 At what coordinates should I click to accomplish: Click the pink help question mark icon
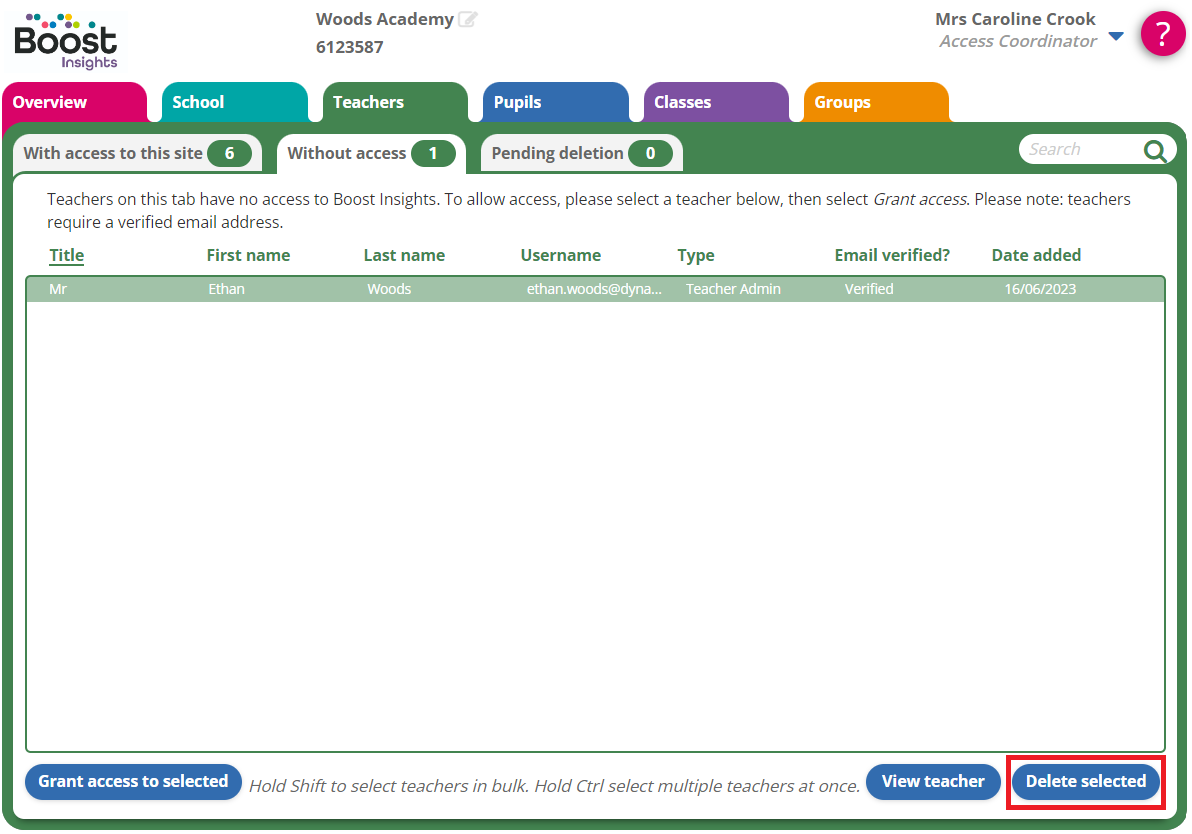tap(1162, 34)
